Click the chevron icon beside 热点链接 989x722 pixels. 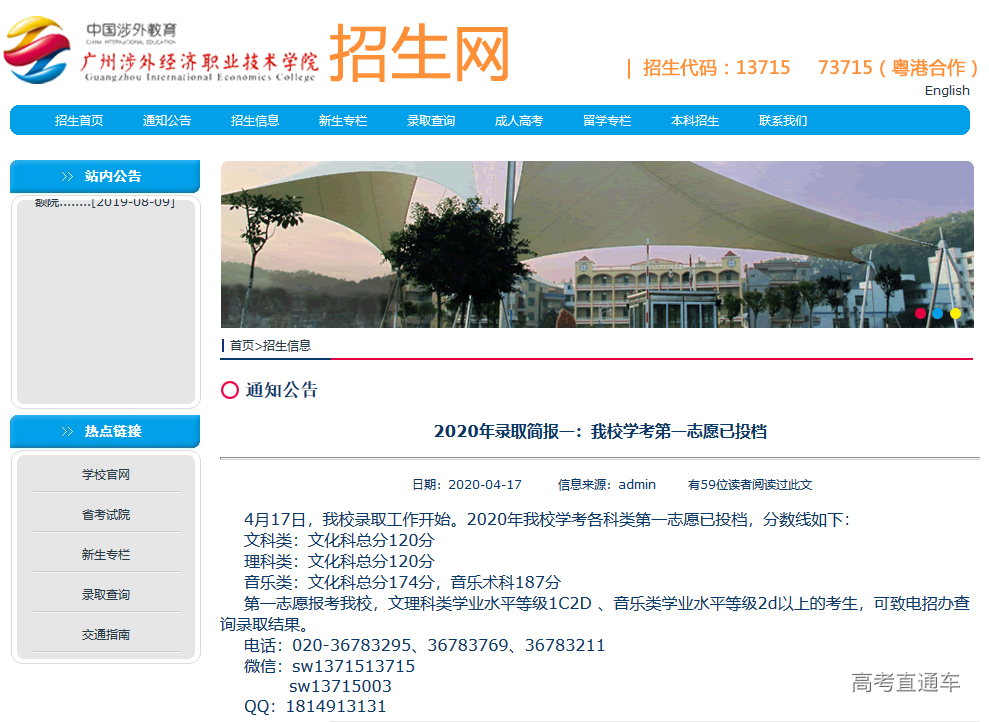[x=67, y=432]
